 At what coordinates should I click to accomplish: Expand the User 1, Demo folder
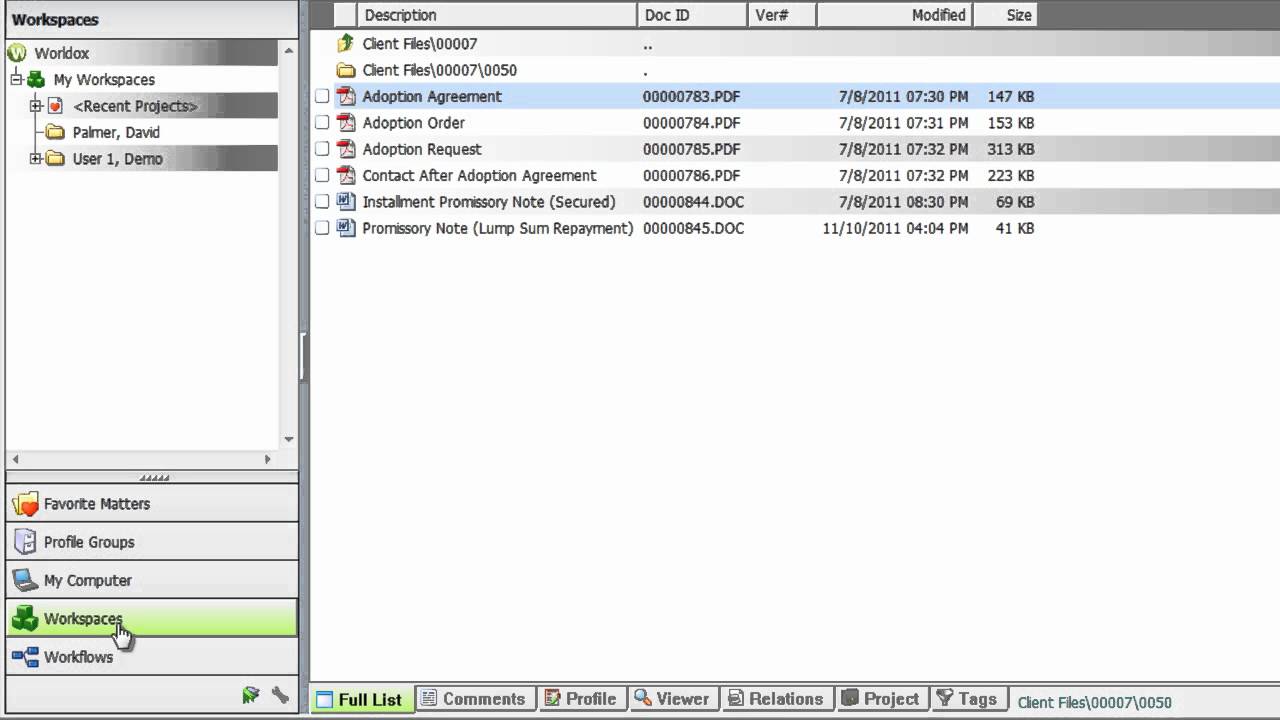36,159
